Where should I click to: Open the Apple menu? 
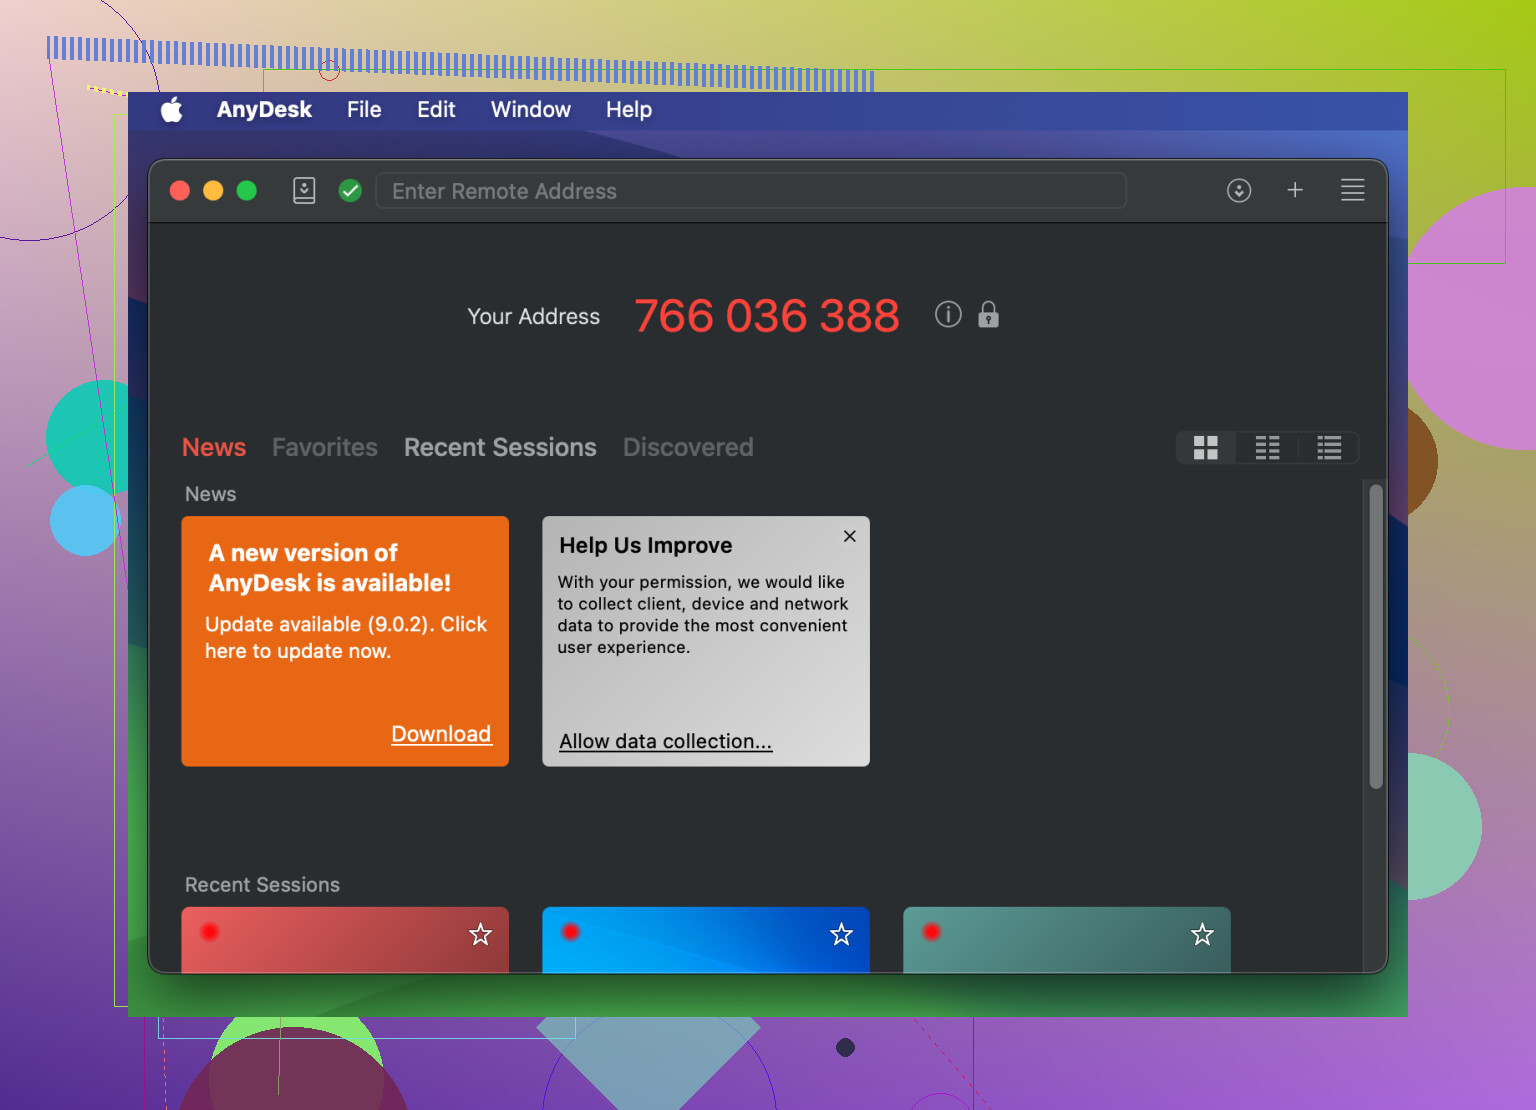click(172, 110)
